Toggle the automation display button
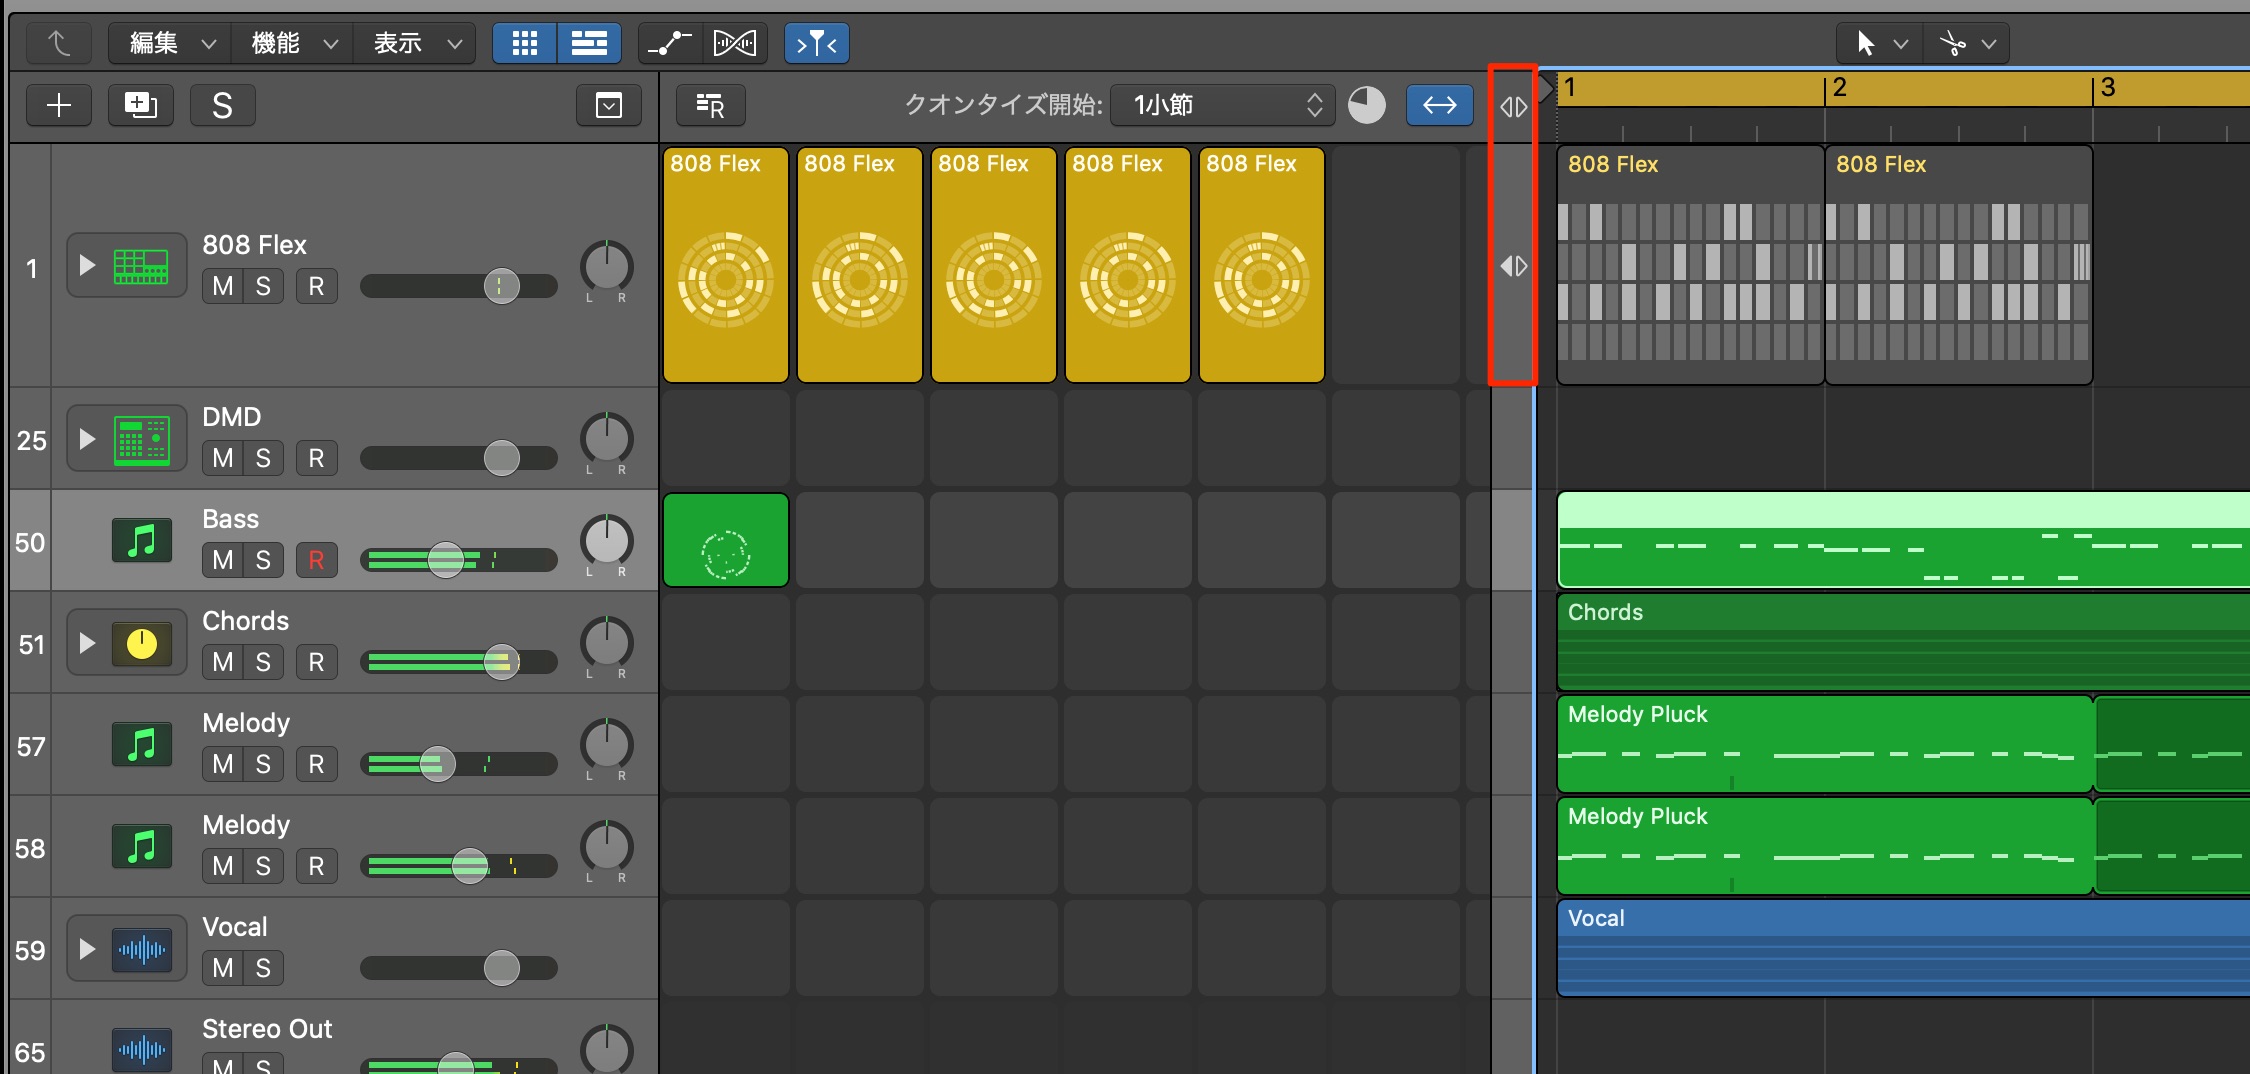This screenshot has height=1074, width=2250. 669,43
